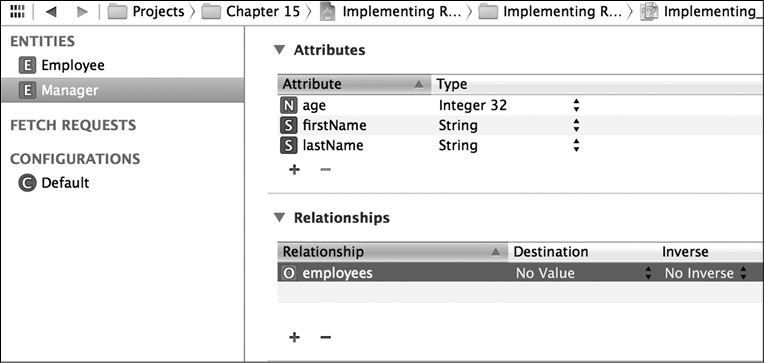Open the No Inverse dropdown
Image resolution: width=764 pixels, height=363 pixels.
(706, 273)
